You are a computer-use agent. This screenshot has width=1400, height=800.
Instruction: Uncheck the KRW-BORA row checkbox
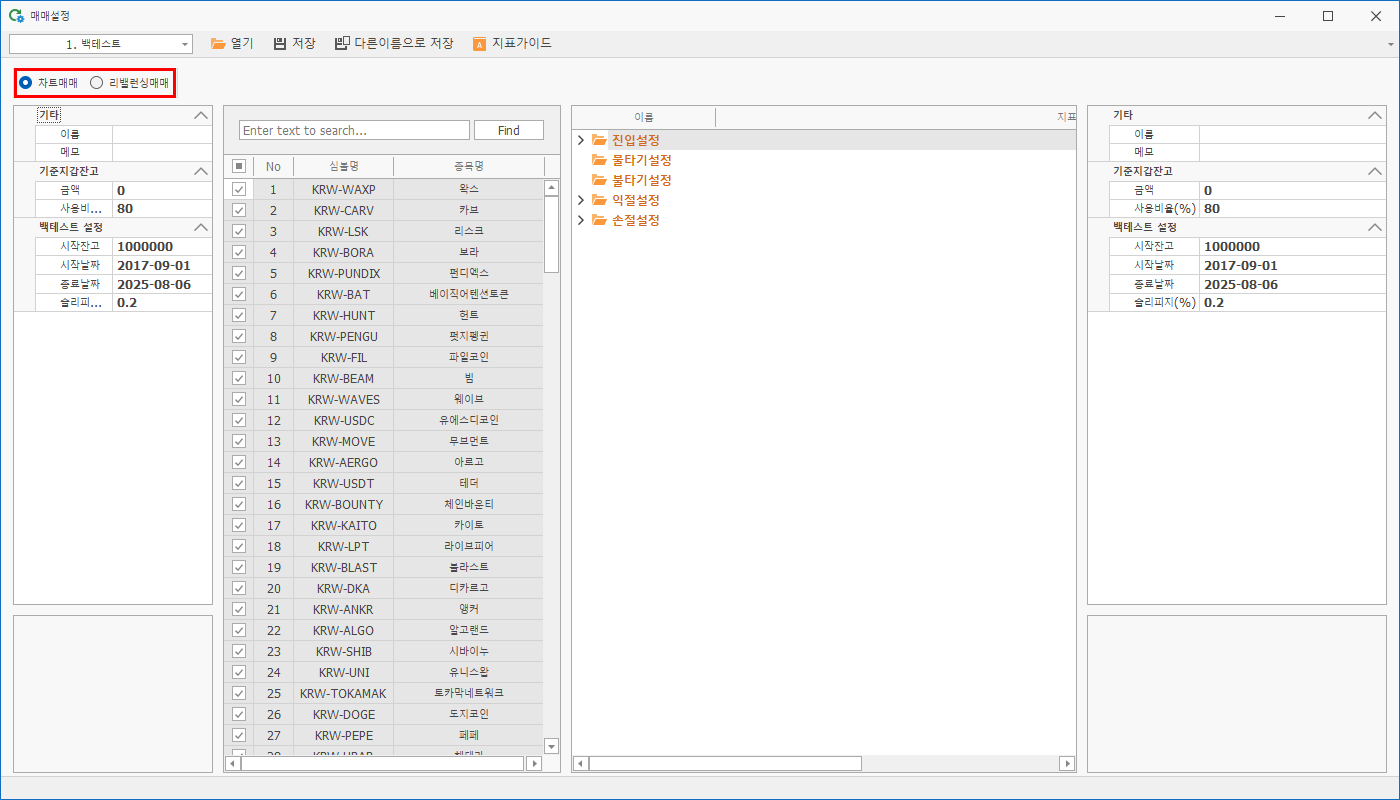click(238, 252)
